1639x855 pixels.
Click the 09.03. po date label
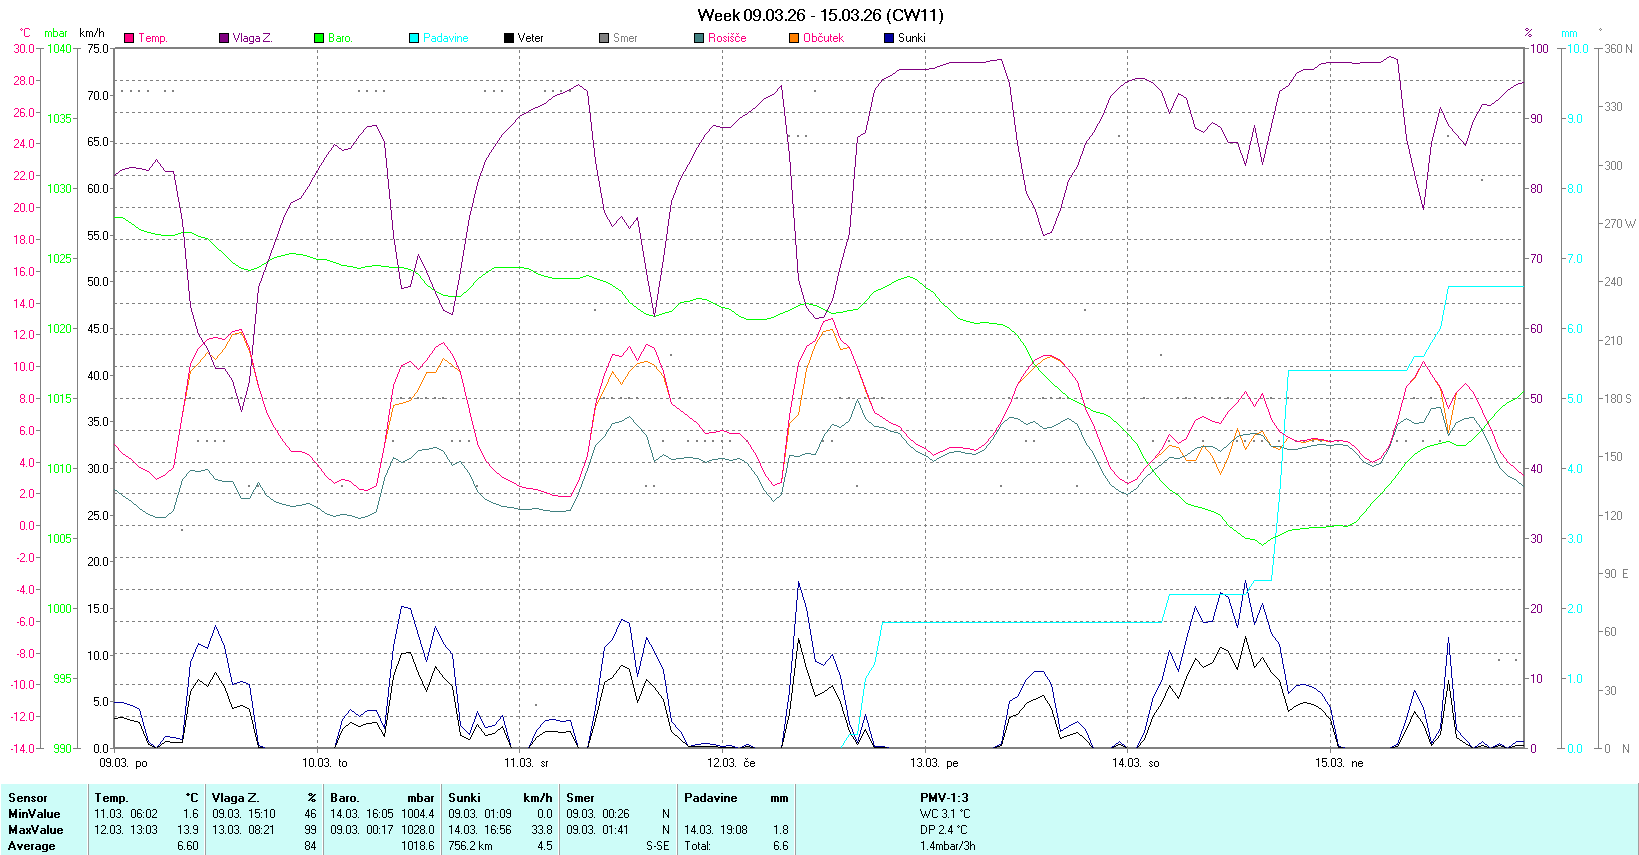click(x=123, y=763)
